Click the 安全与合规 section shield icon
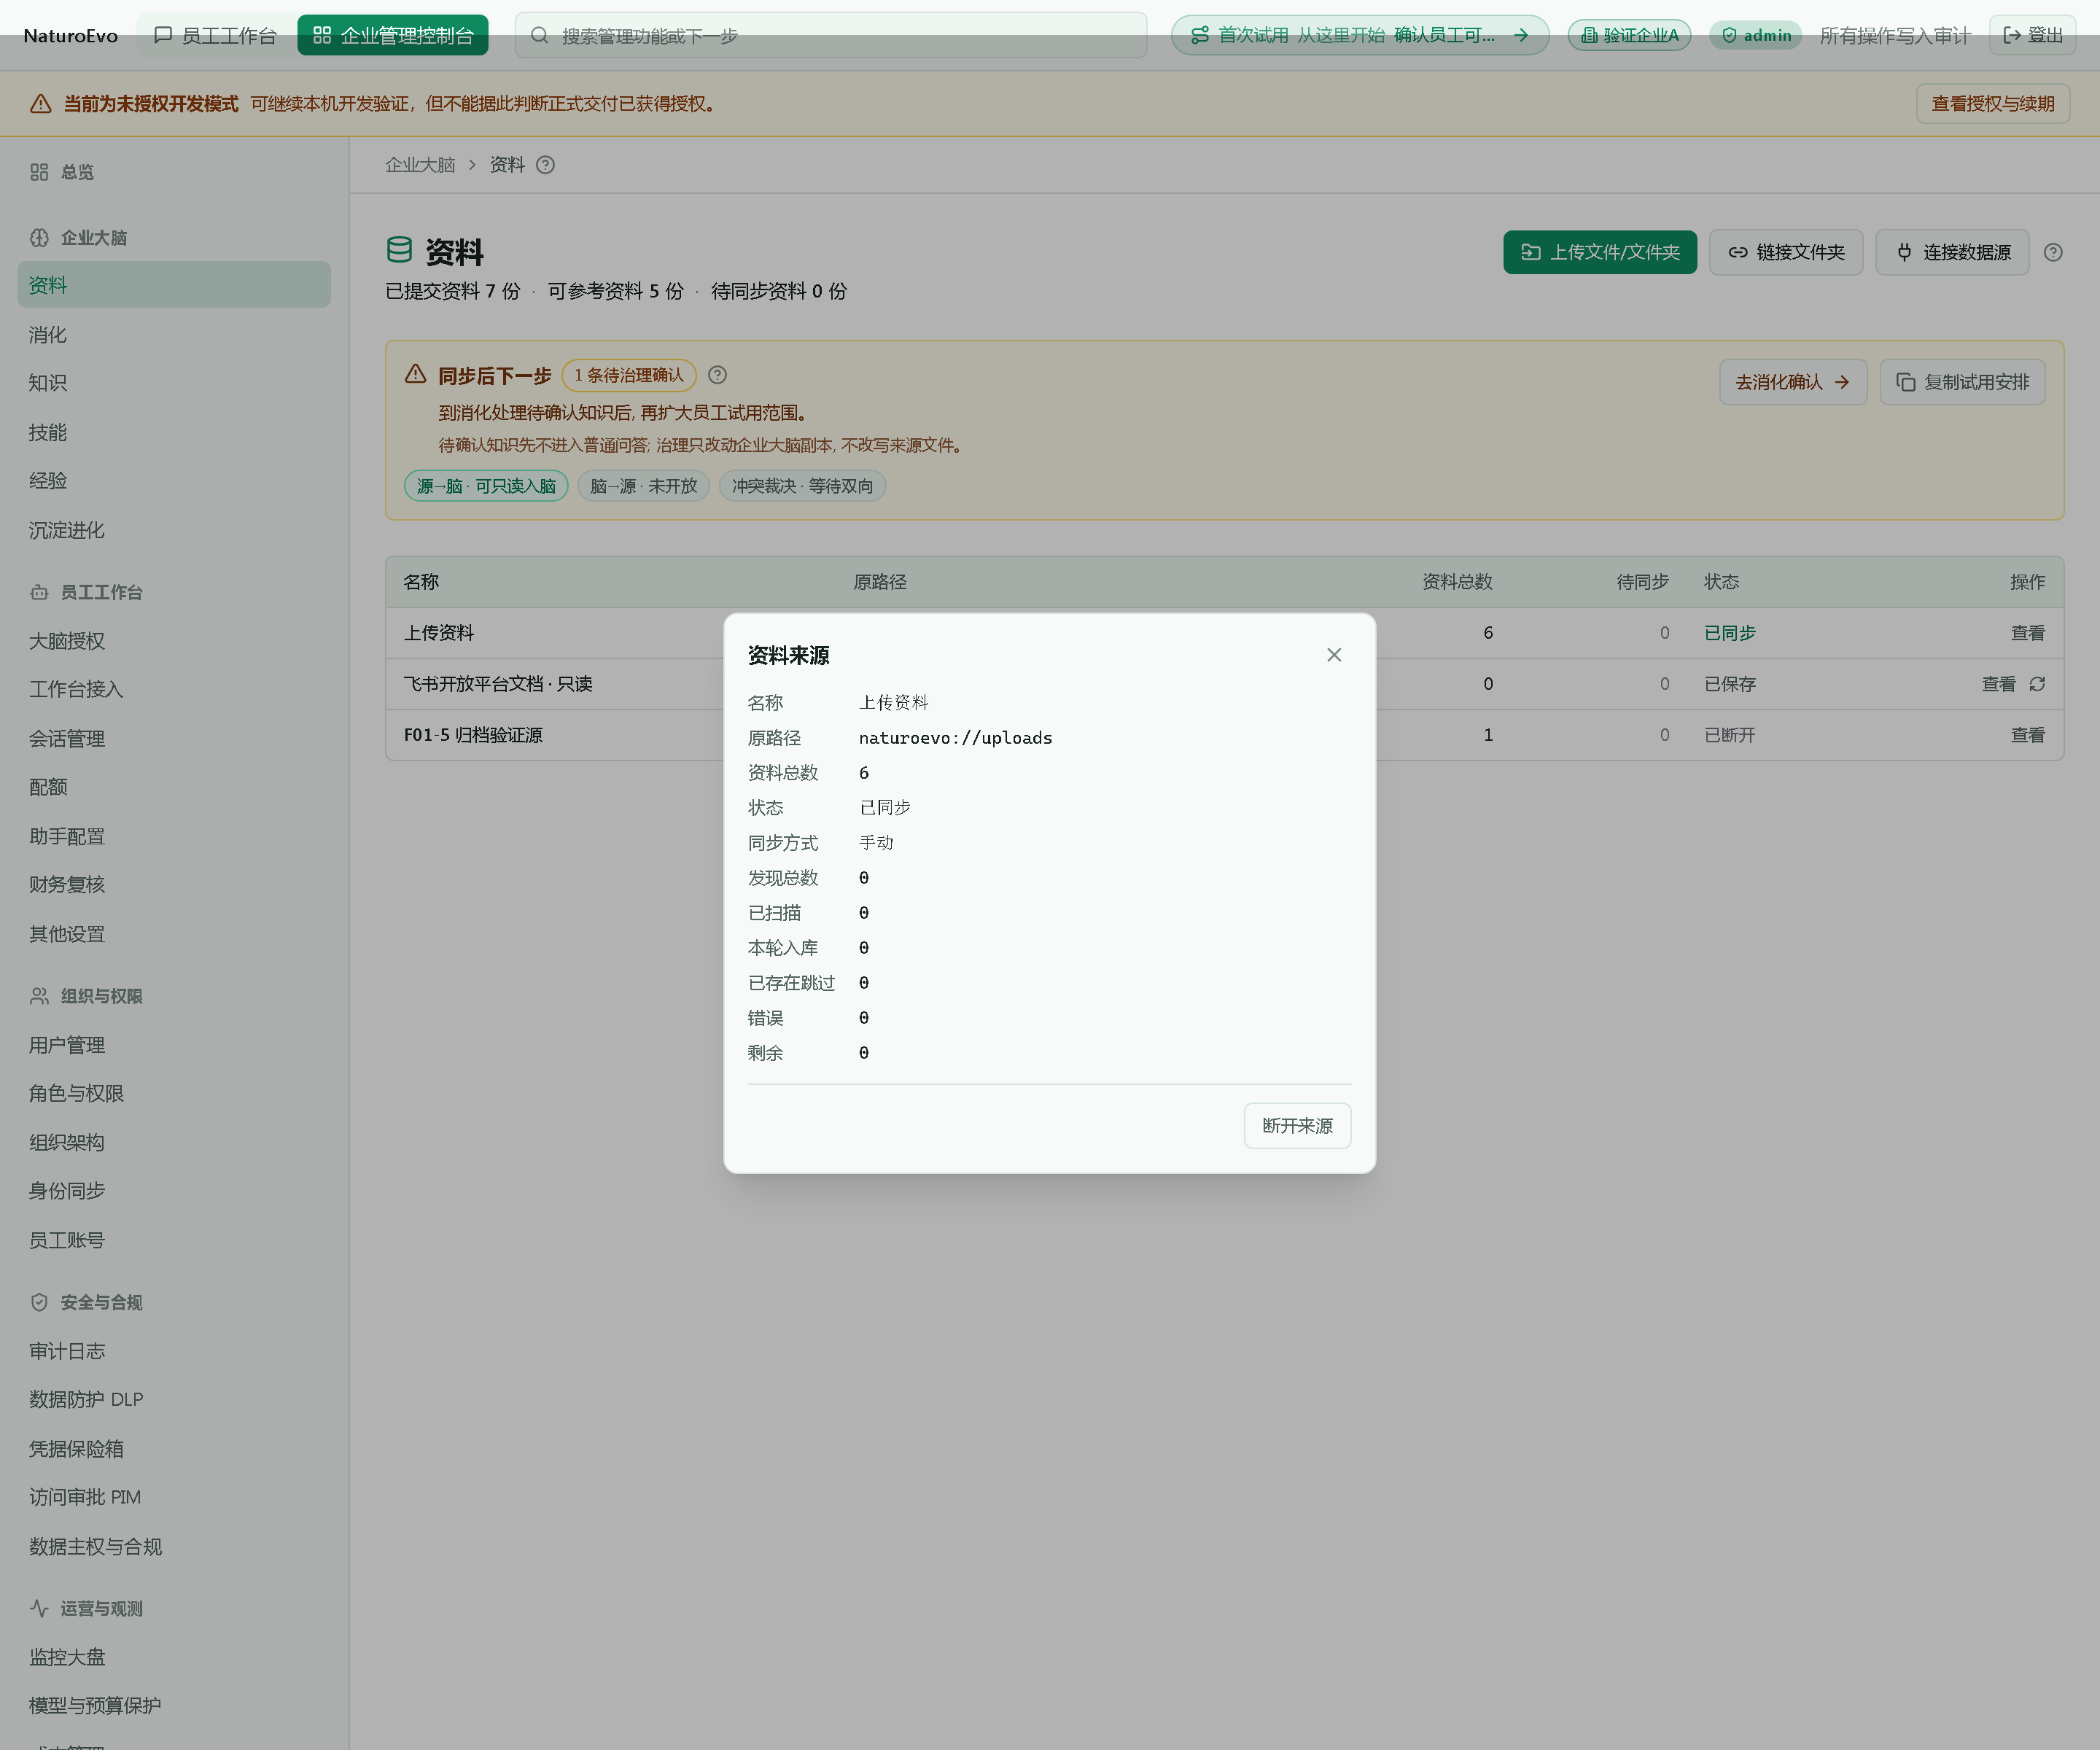2100x1750 pixels. [x=39, y=1302]
